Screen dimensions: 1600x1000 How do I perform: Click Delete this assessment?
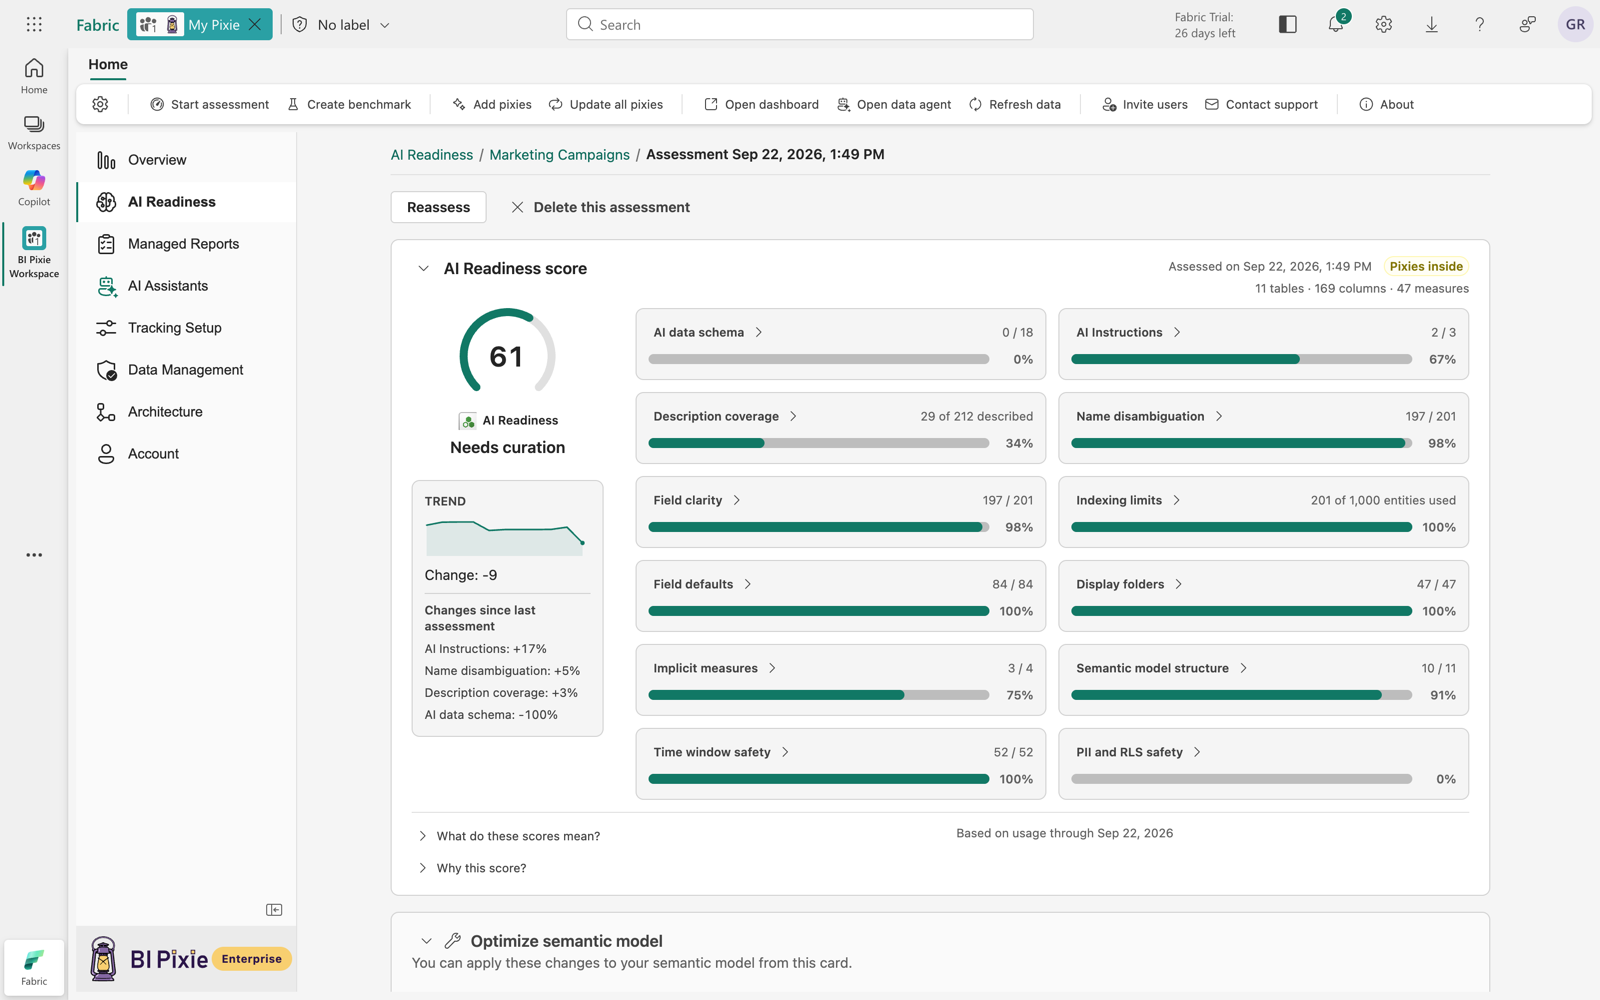(600, 207)
